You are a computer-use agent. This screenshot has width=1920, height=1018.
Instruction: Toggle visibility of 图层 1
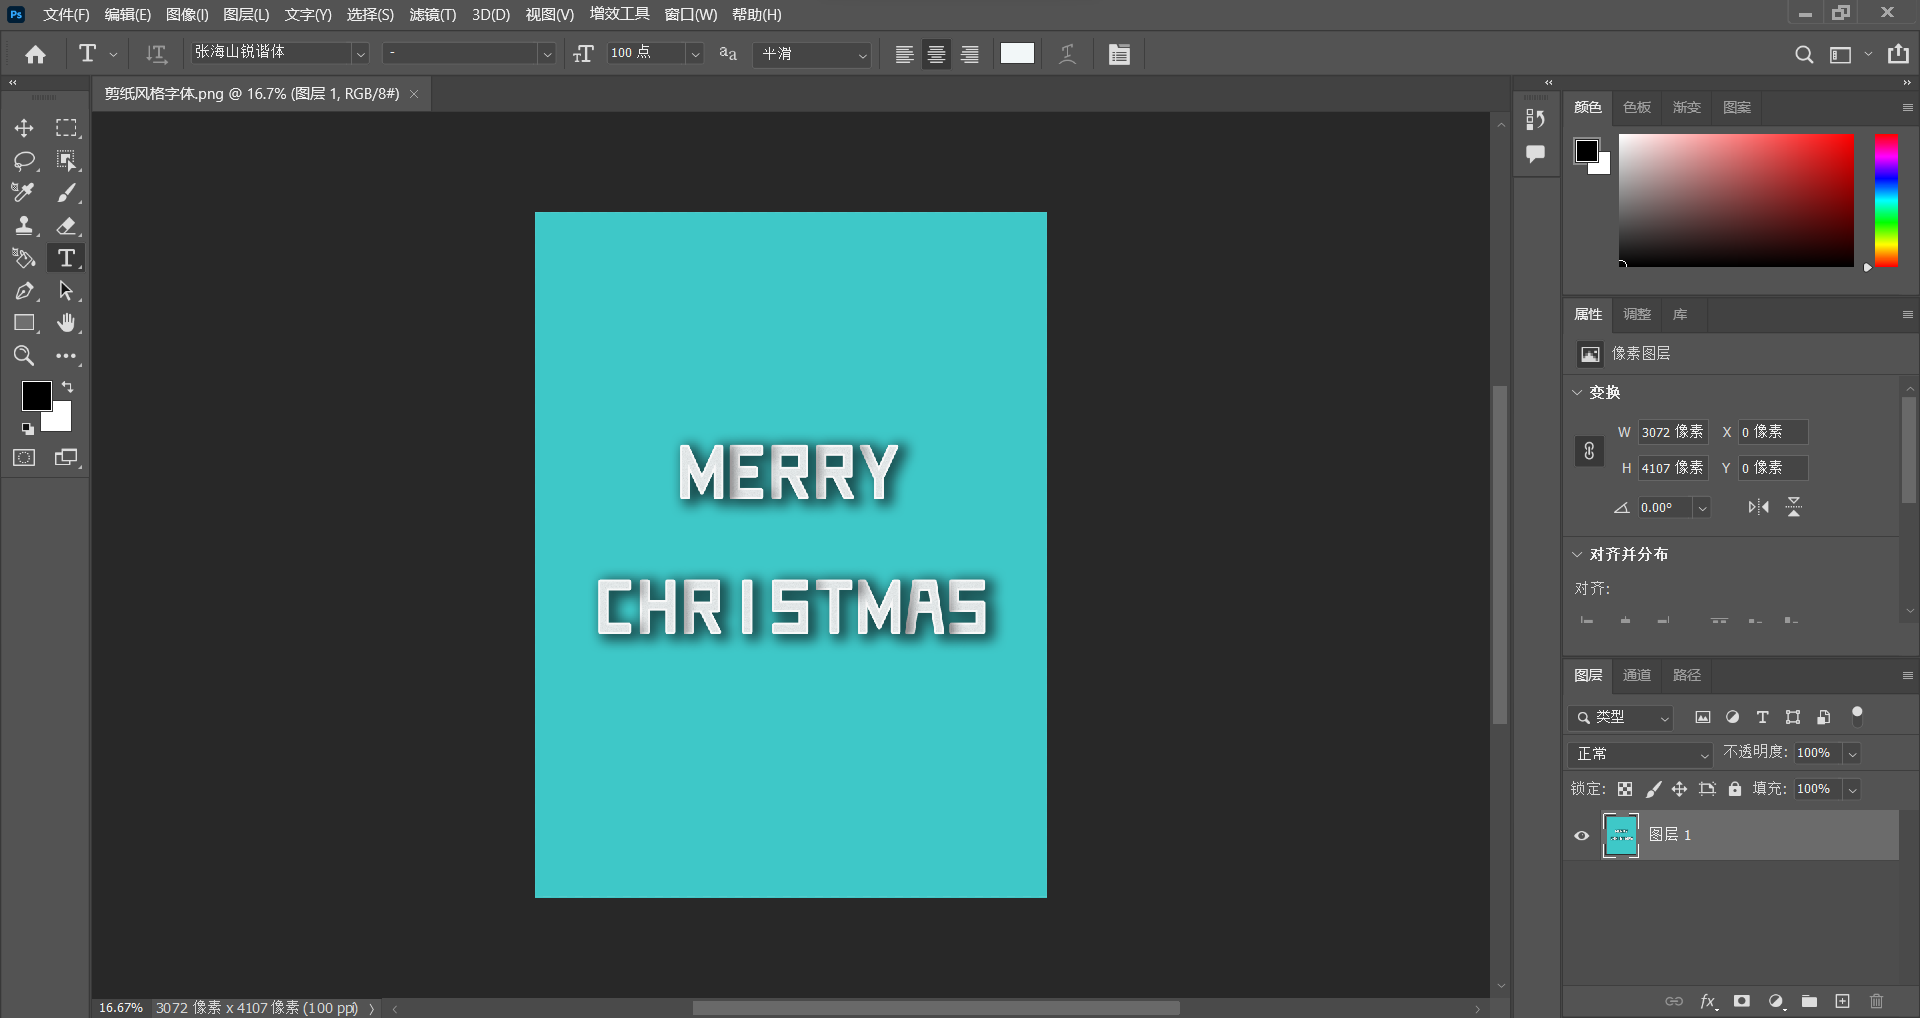click(1582, 836)
